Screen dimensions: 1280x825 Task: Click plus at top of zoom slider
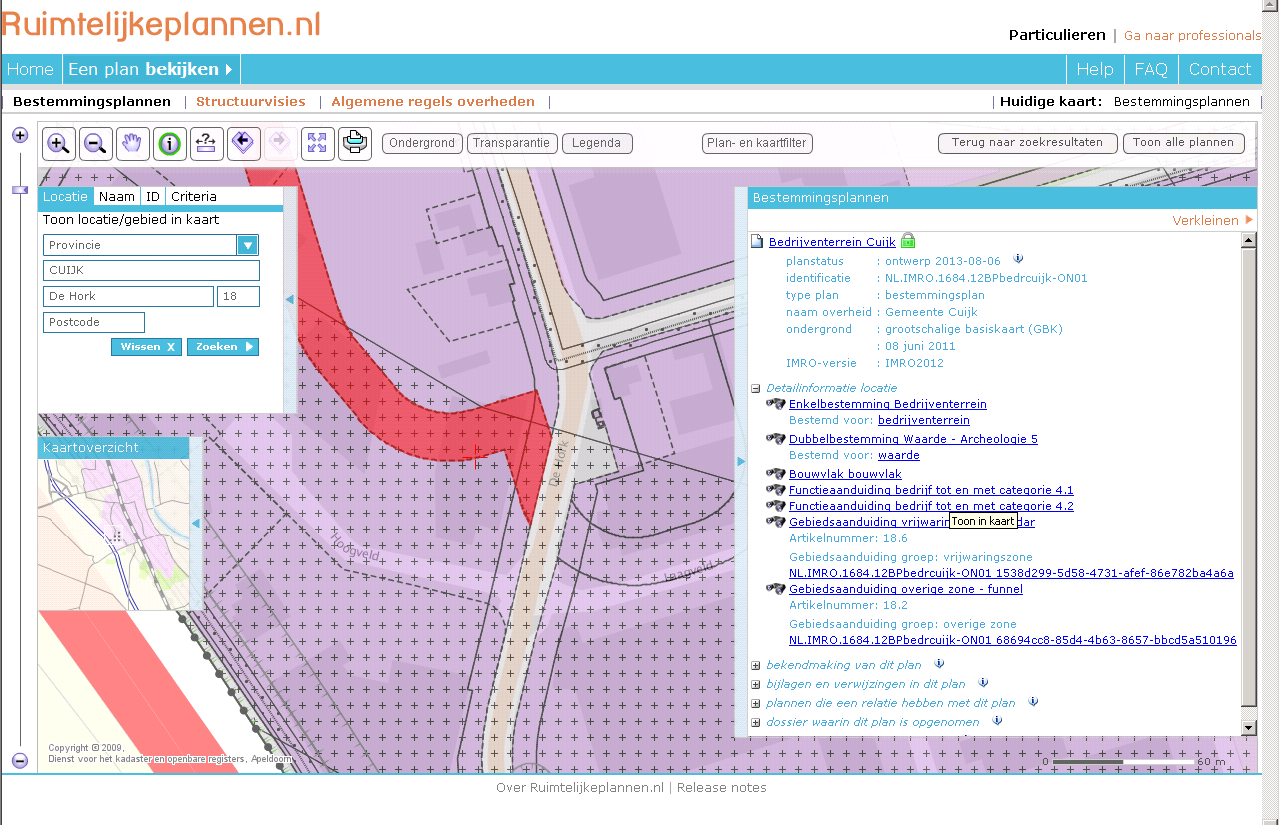click(20, 135)
